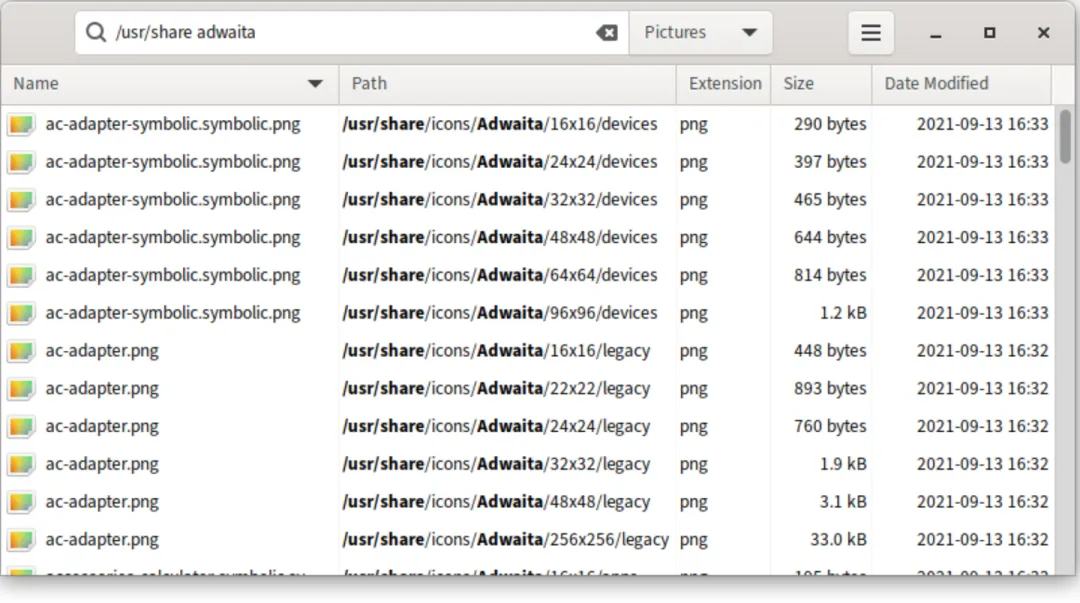
Task: Select ac-adapter-symbolic.symbolic.png in 32x32/devices
Action: pyautogui.click(x=173, y=200)
